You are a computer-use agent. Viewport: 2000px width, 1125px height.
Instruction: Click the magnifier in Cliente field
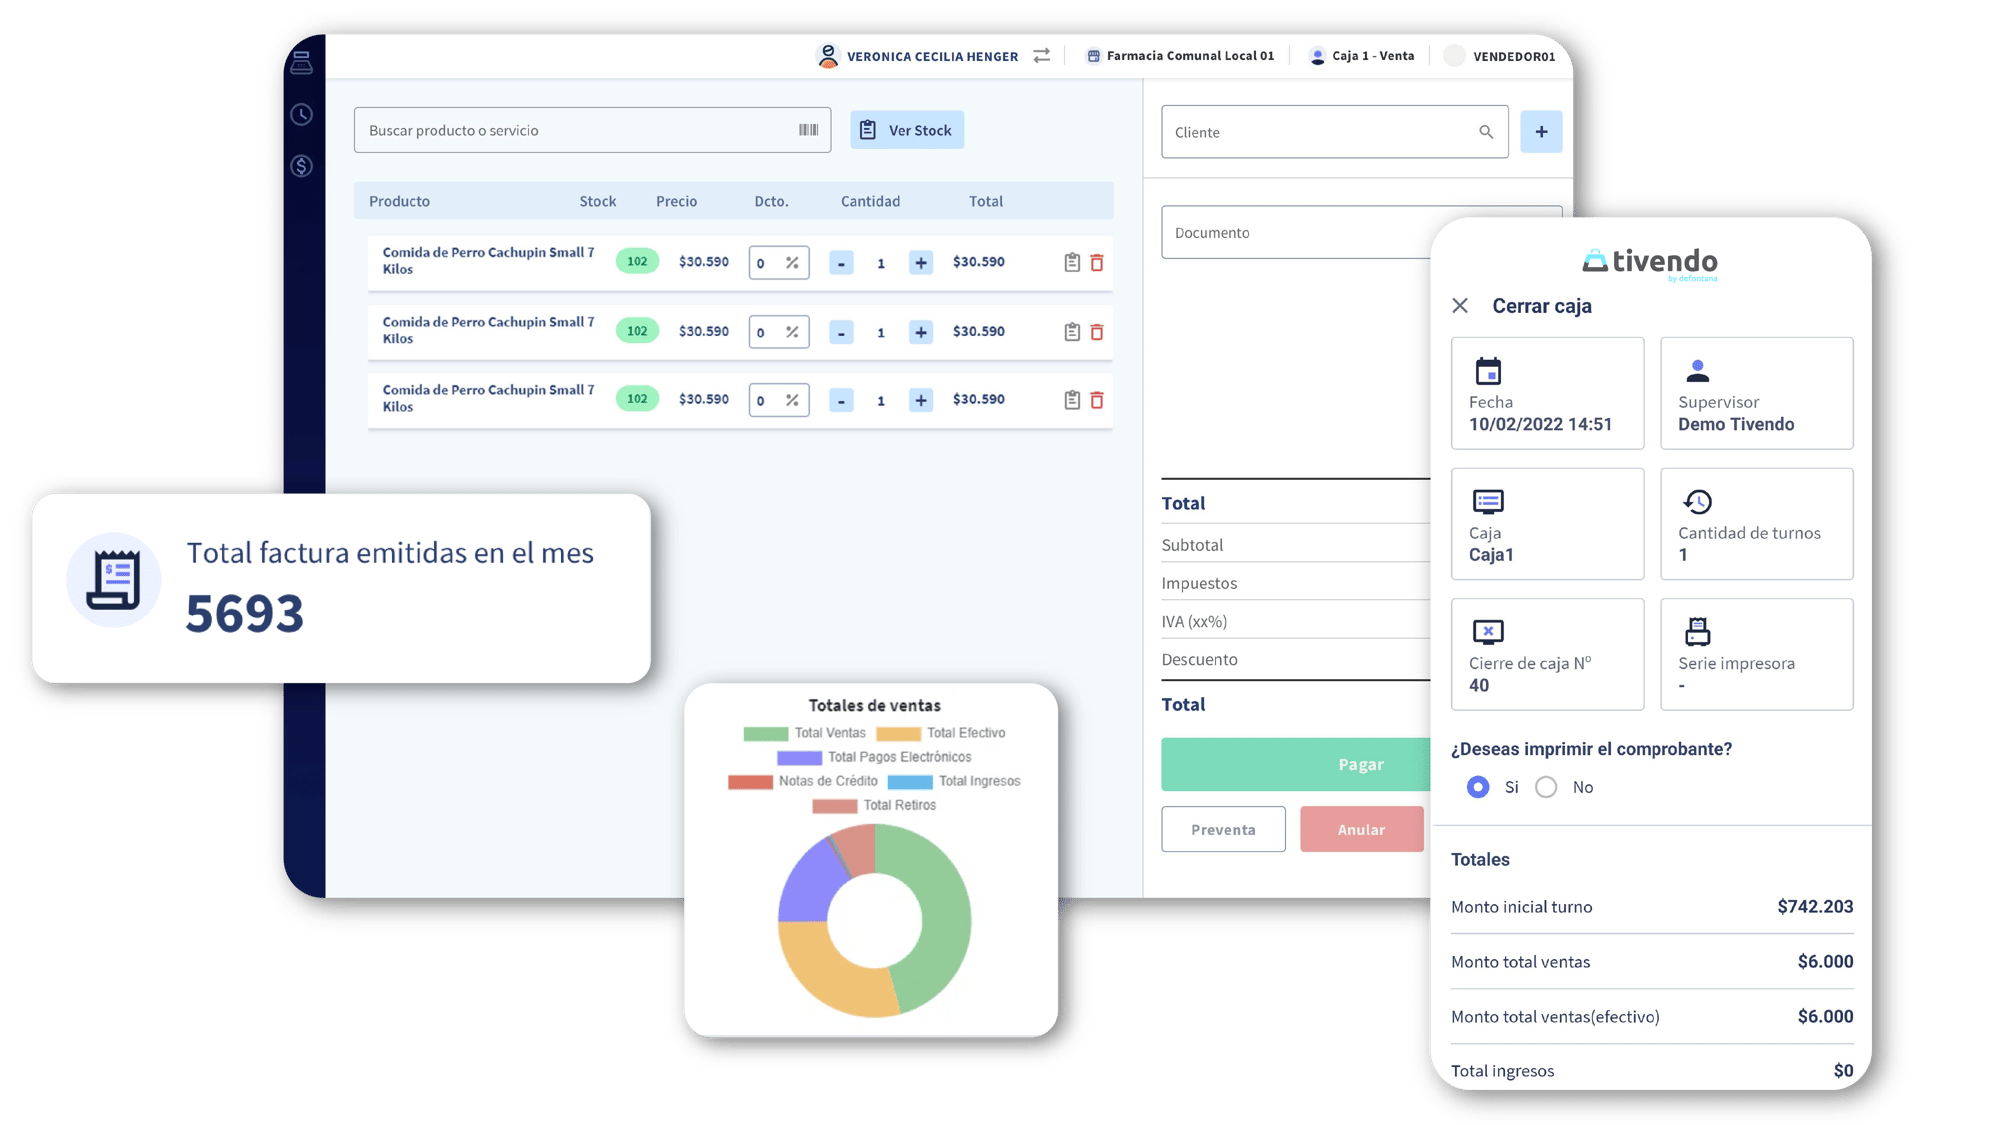1486,132
